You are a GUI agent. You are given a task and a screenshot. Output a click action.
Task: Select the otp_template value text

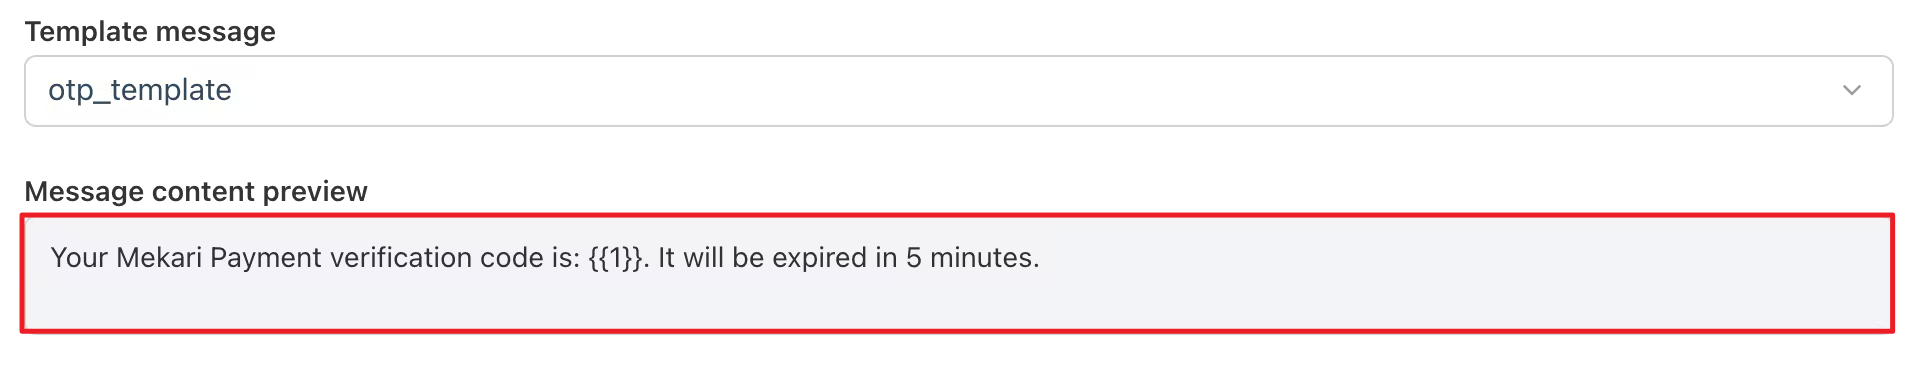140,91
